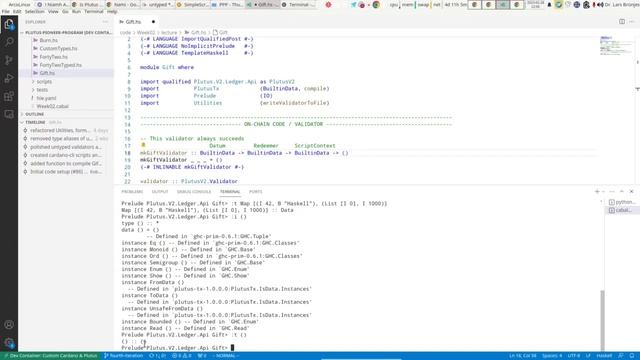
Task: Click ports forwarded indicator in status bar
Action: tap(202, 356)
